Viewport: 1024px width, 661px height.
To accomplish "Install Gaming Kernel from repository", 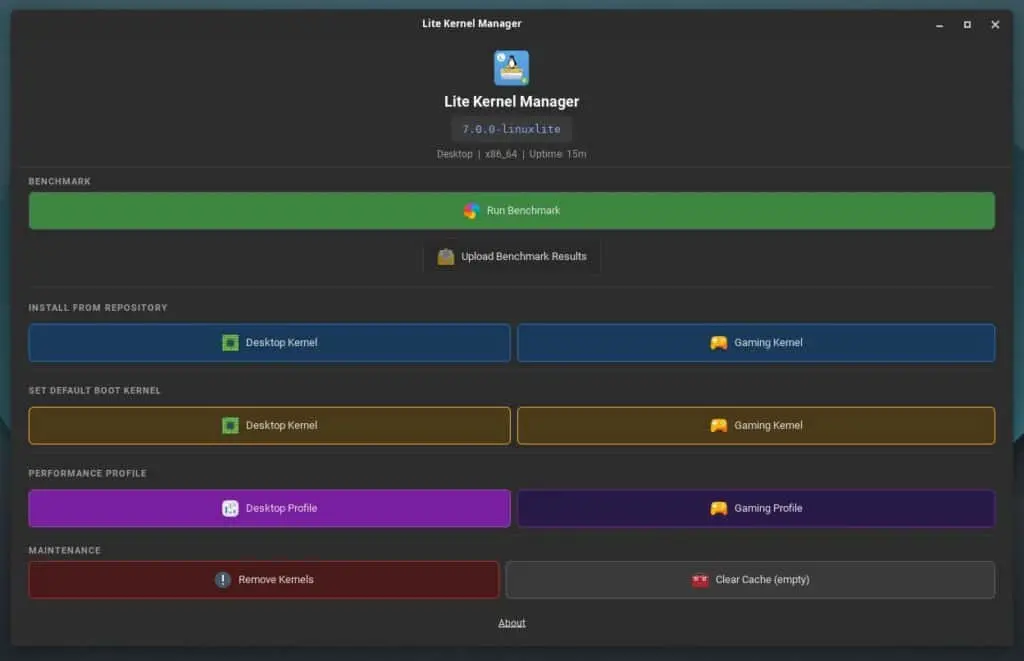I will click(756, 343).
